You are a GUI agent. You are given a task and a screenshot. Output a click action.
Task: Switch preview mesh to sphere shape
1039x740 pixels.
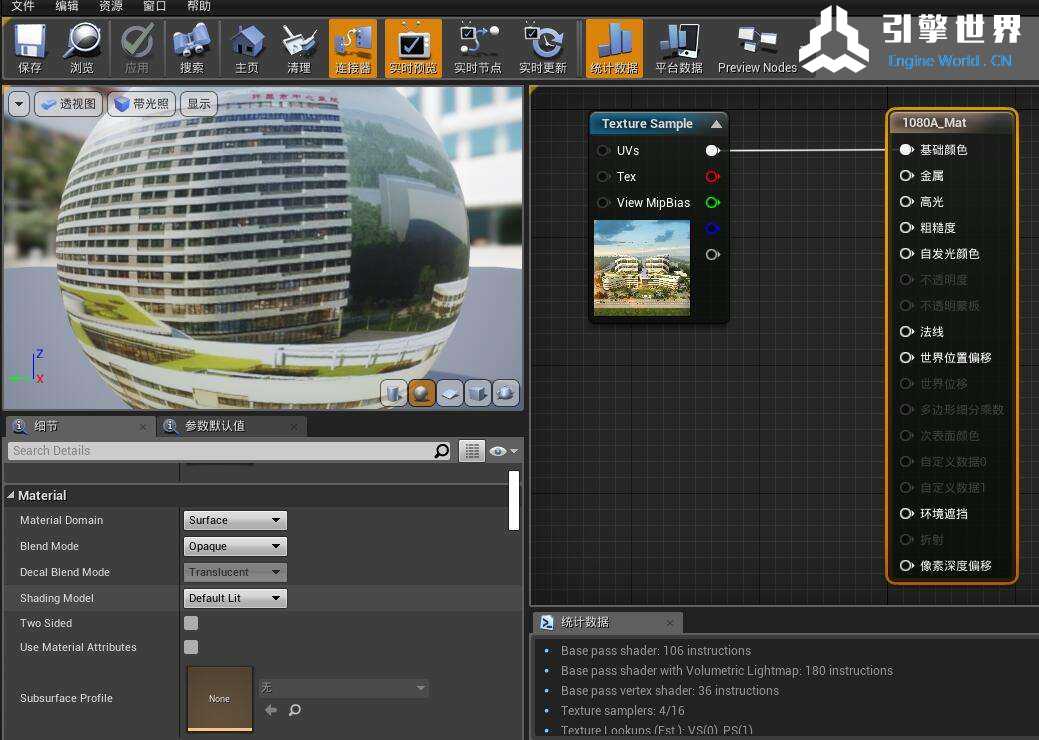tap(421, 393)
